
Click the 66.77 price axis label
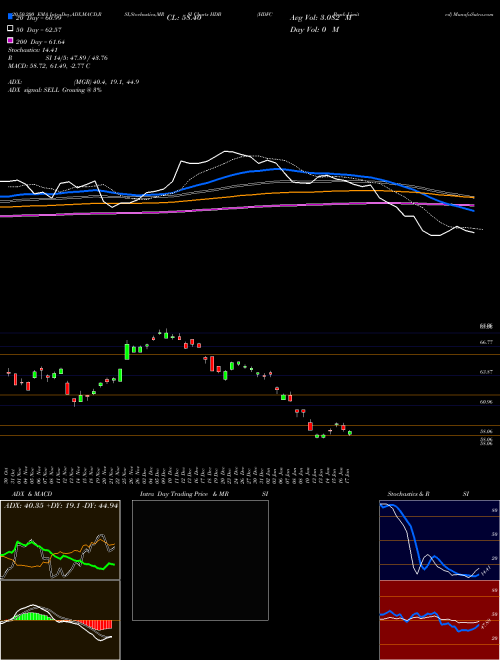click(486, 343)
